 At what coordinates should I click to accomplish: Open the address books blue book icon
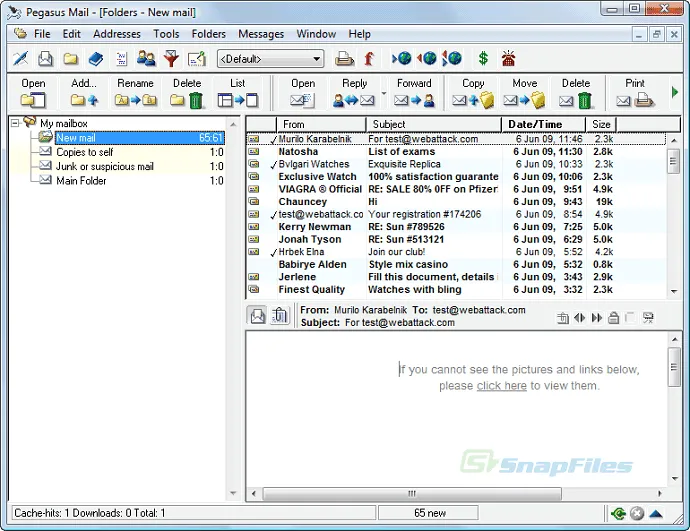coord(95,59)
